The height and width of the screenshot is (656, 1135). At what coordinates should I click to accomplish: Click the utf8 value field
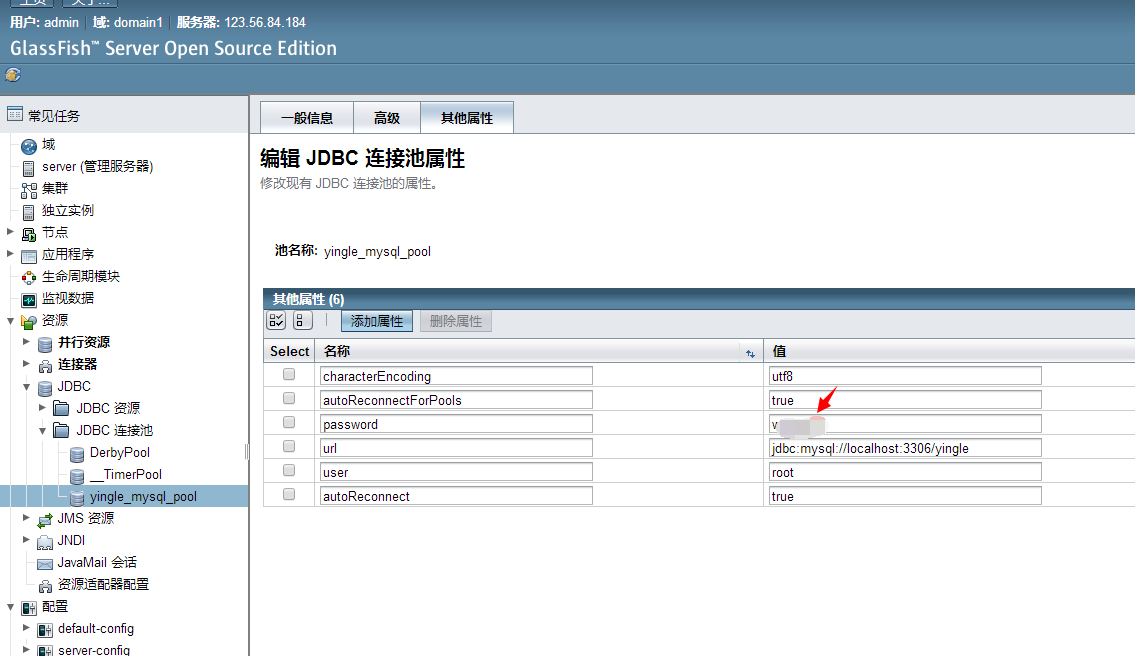pyautogui.click(x=905, y=376)
